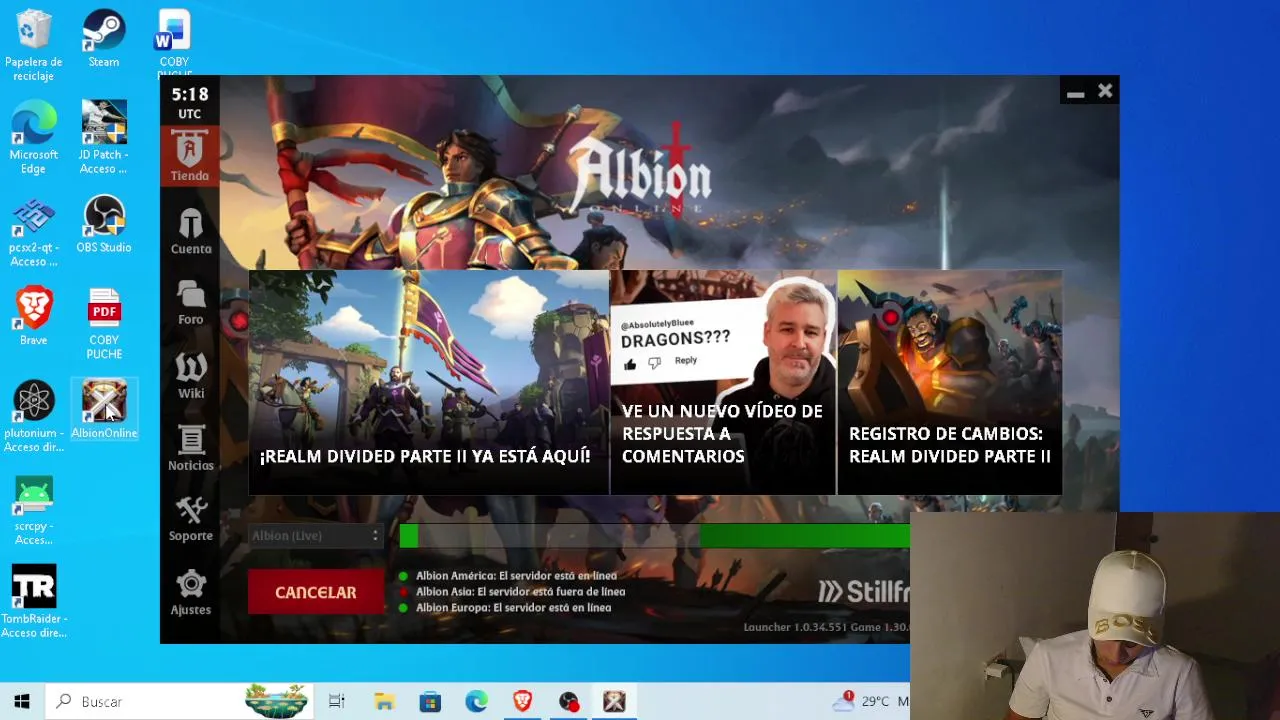Click the Buscar taskbar search box
The width and height of the screenshot is (1280, 720).
[x=180, y=701]
